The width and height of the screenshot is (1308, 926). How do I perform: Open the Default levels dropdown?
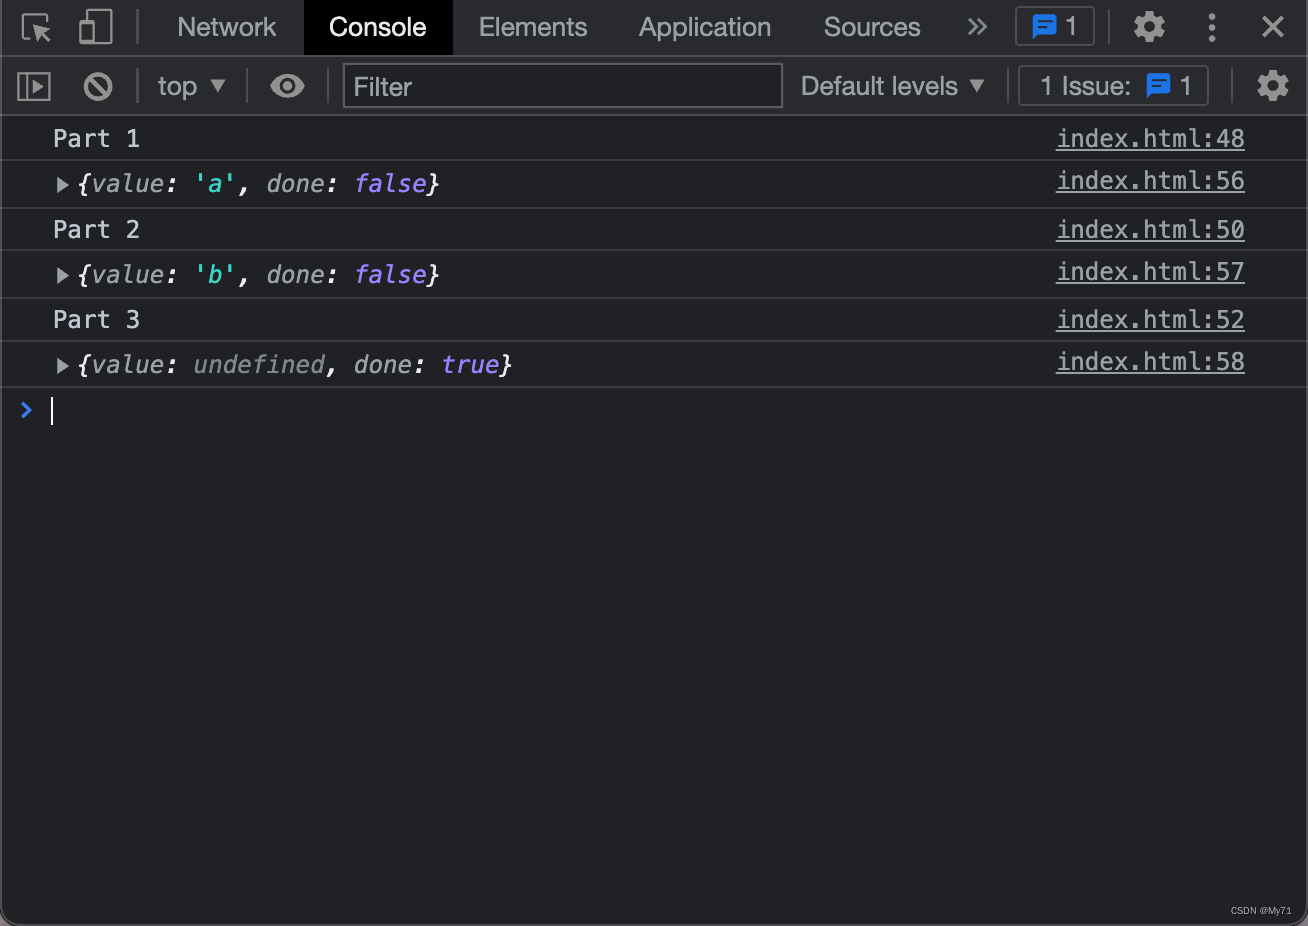click(x=892, y=87)
